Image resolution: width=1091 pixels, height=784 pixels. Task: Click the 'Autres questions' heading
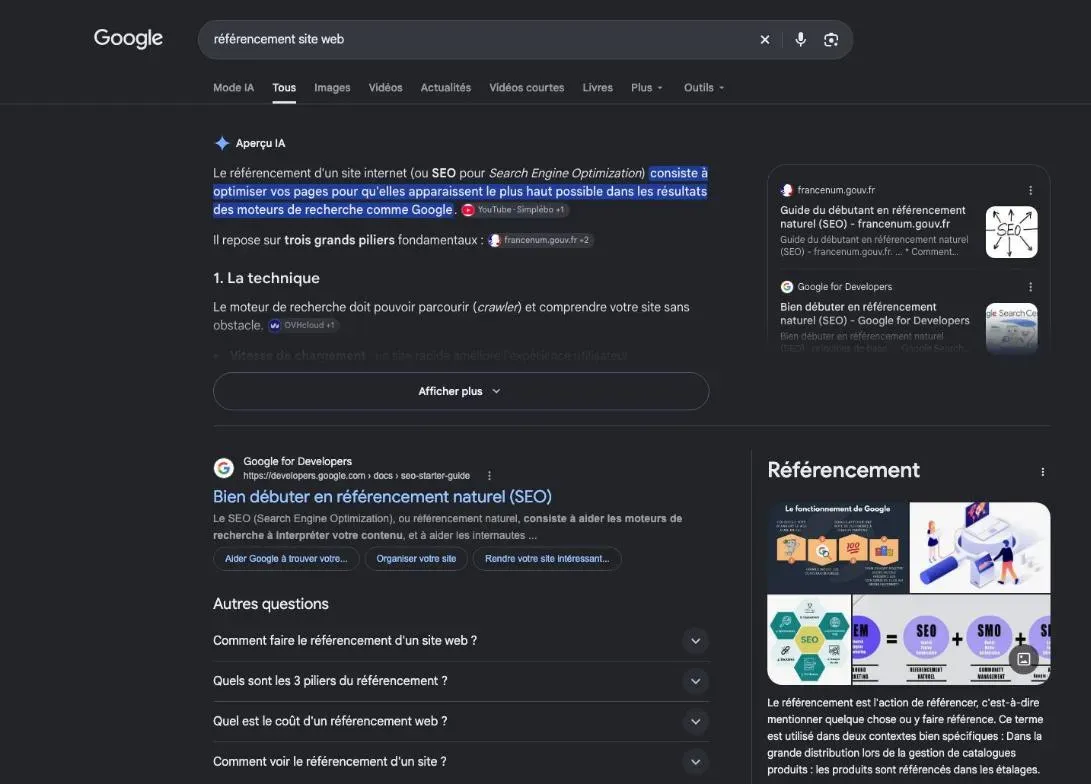tap(271, 604)
